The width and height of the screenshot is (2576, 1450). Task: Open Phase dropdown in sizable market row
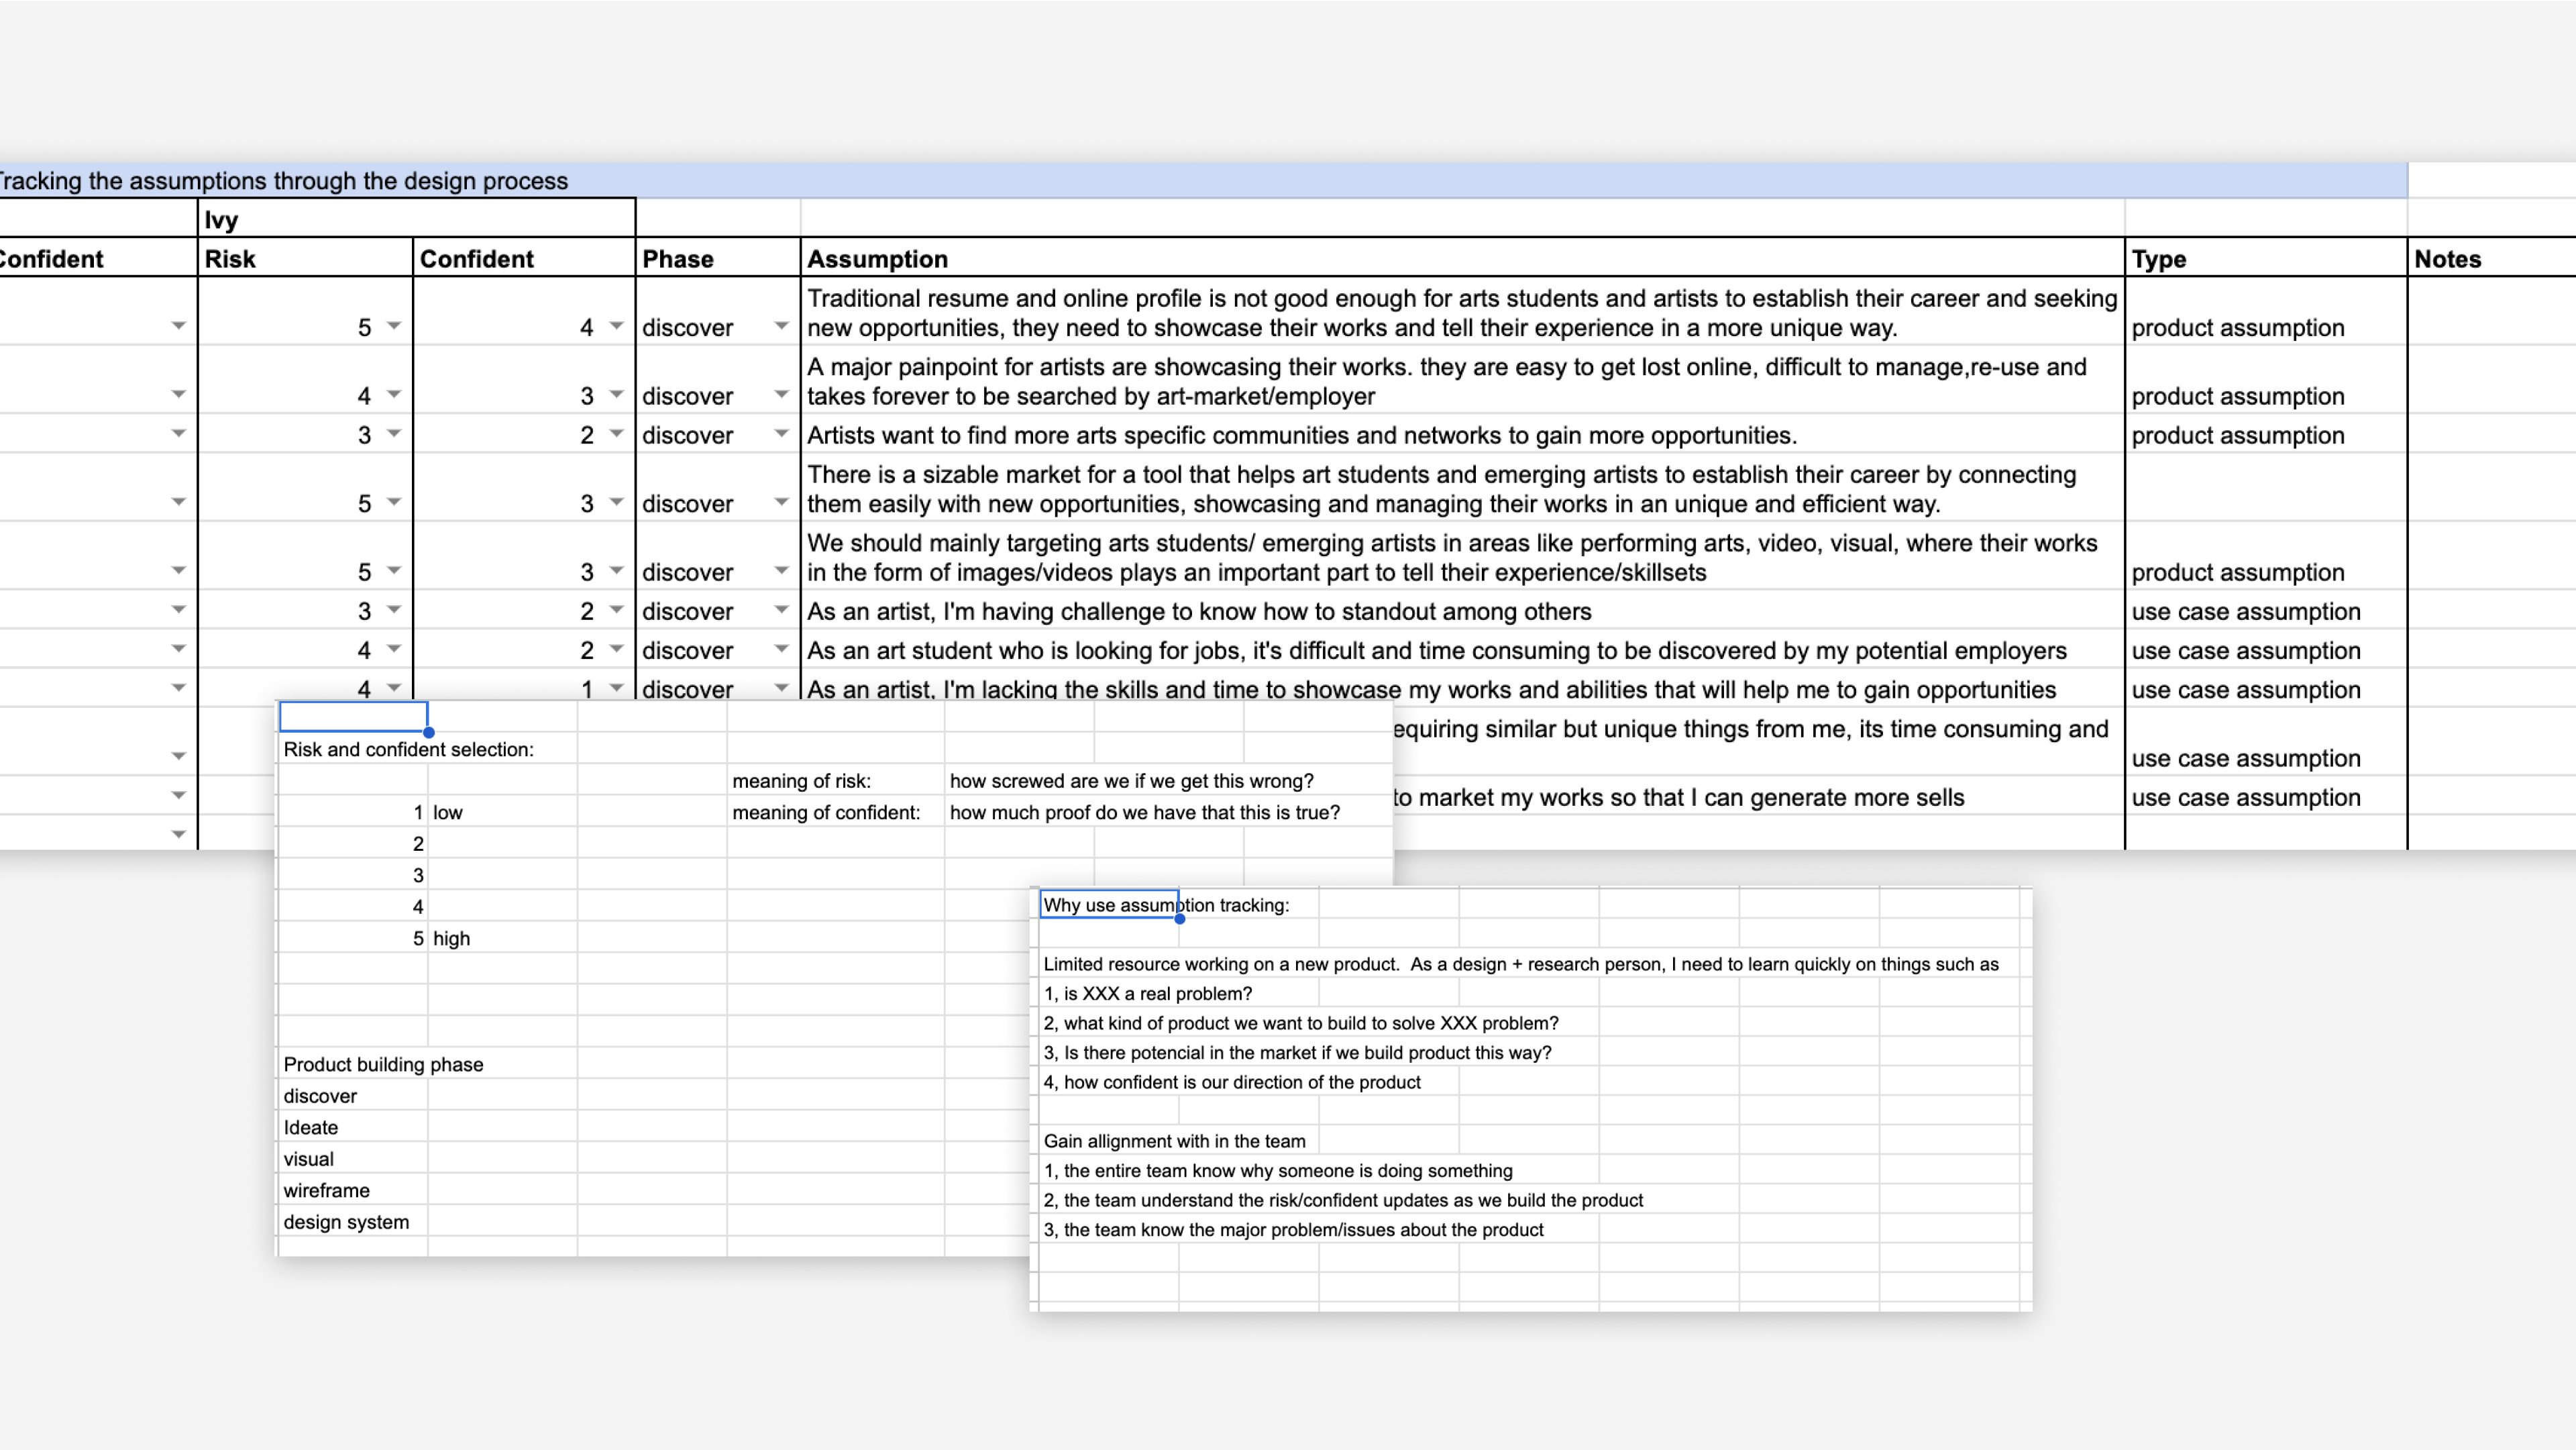pyautogui.click(x=781, y=502)
